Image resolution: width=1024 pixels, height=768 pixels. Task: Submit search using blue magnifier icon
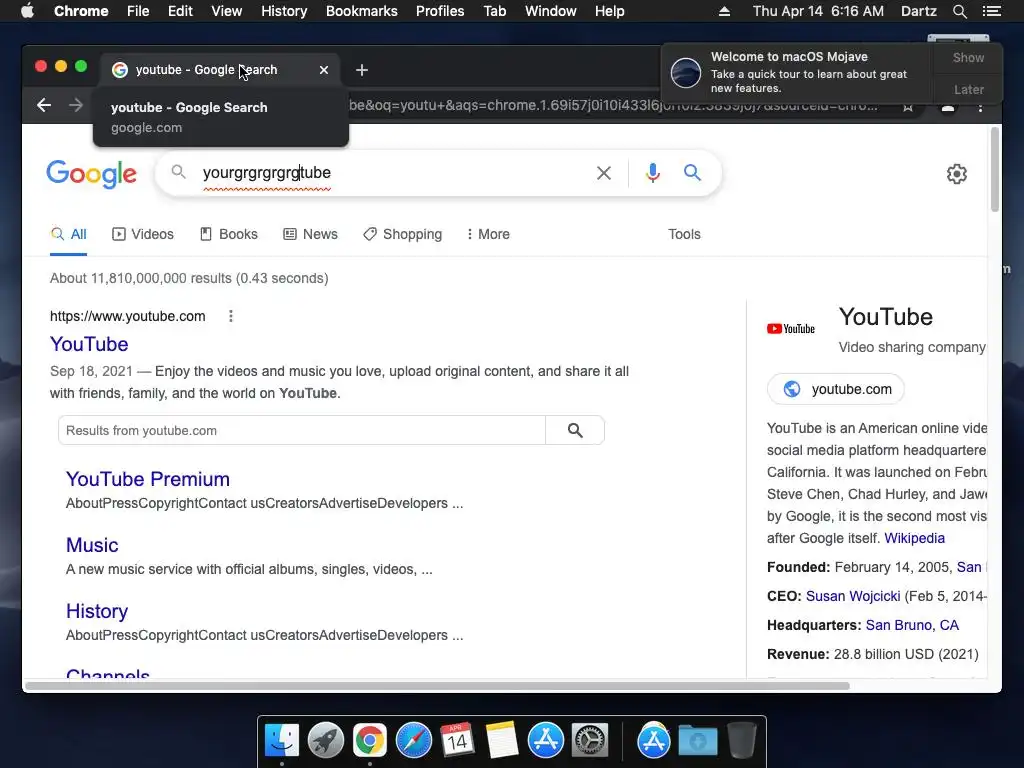(692, 172)
